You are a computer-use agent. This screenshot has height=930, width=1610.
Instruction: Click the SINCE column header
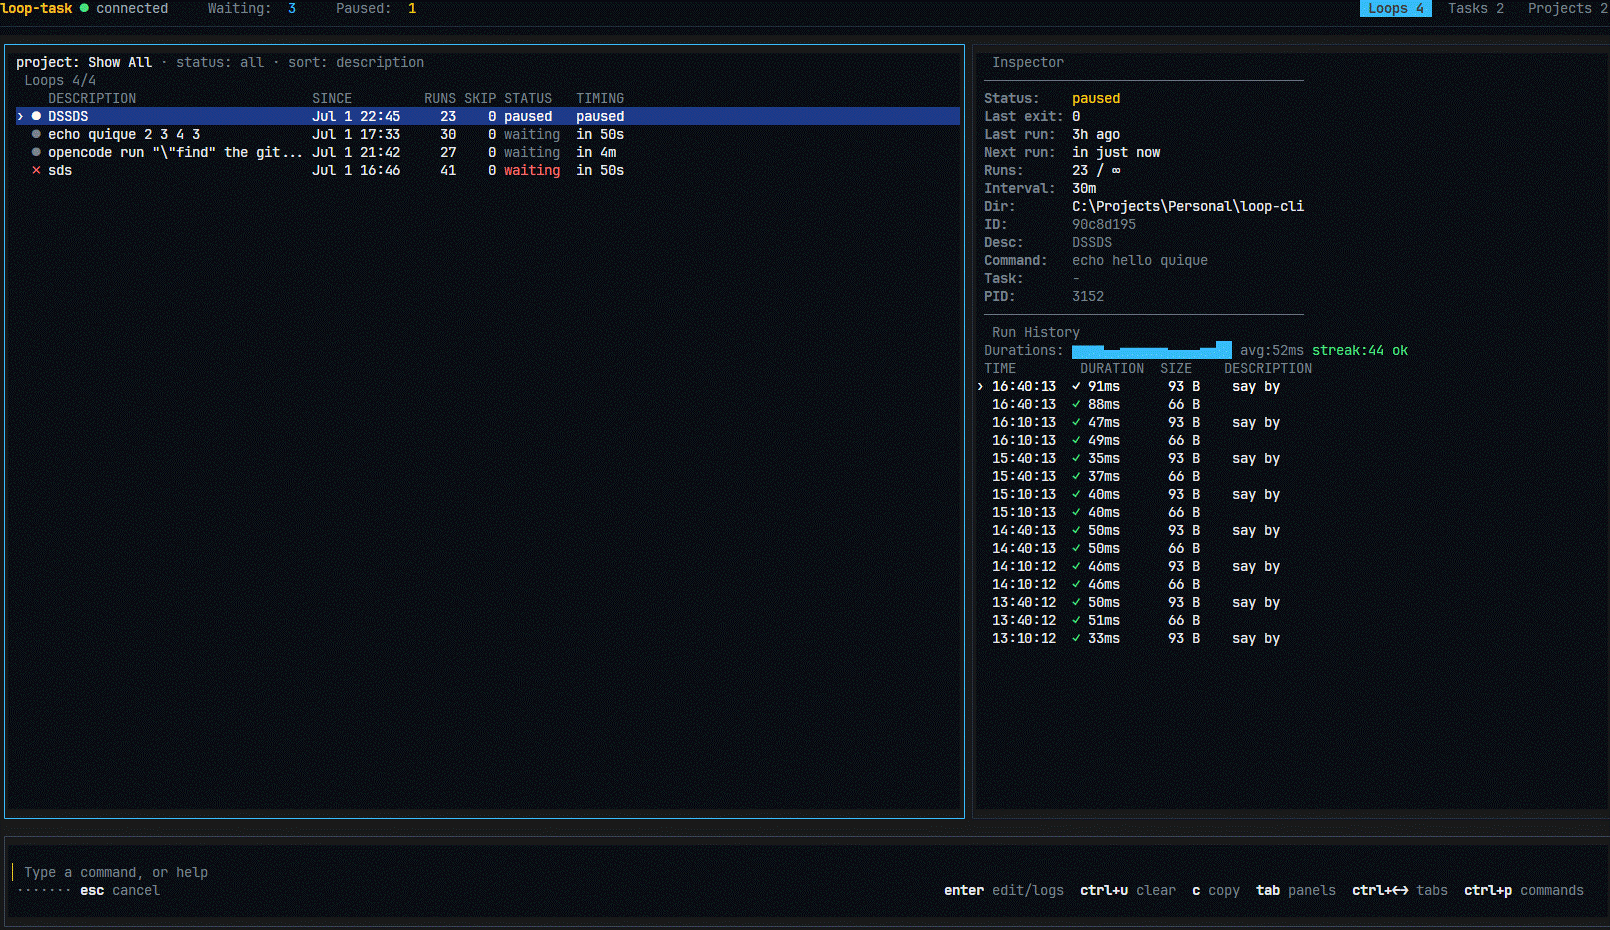click(332, 98)
